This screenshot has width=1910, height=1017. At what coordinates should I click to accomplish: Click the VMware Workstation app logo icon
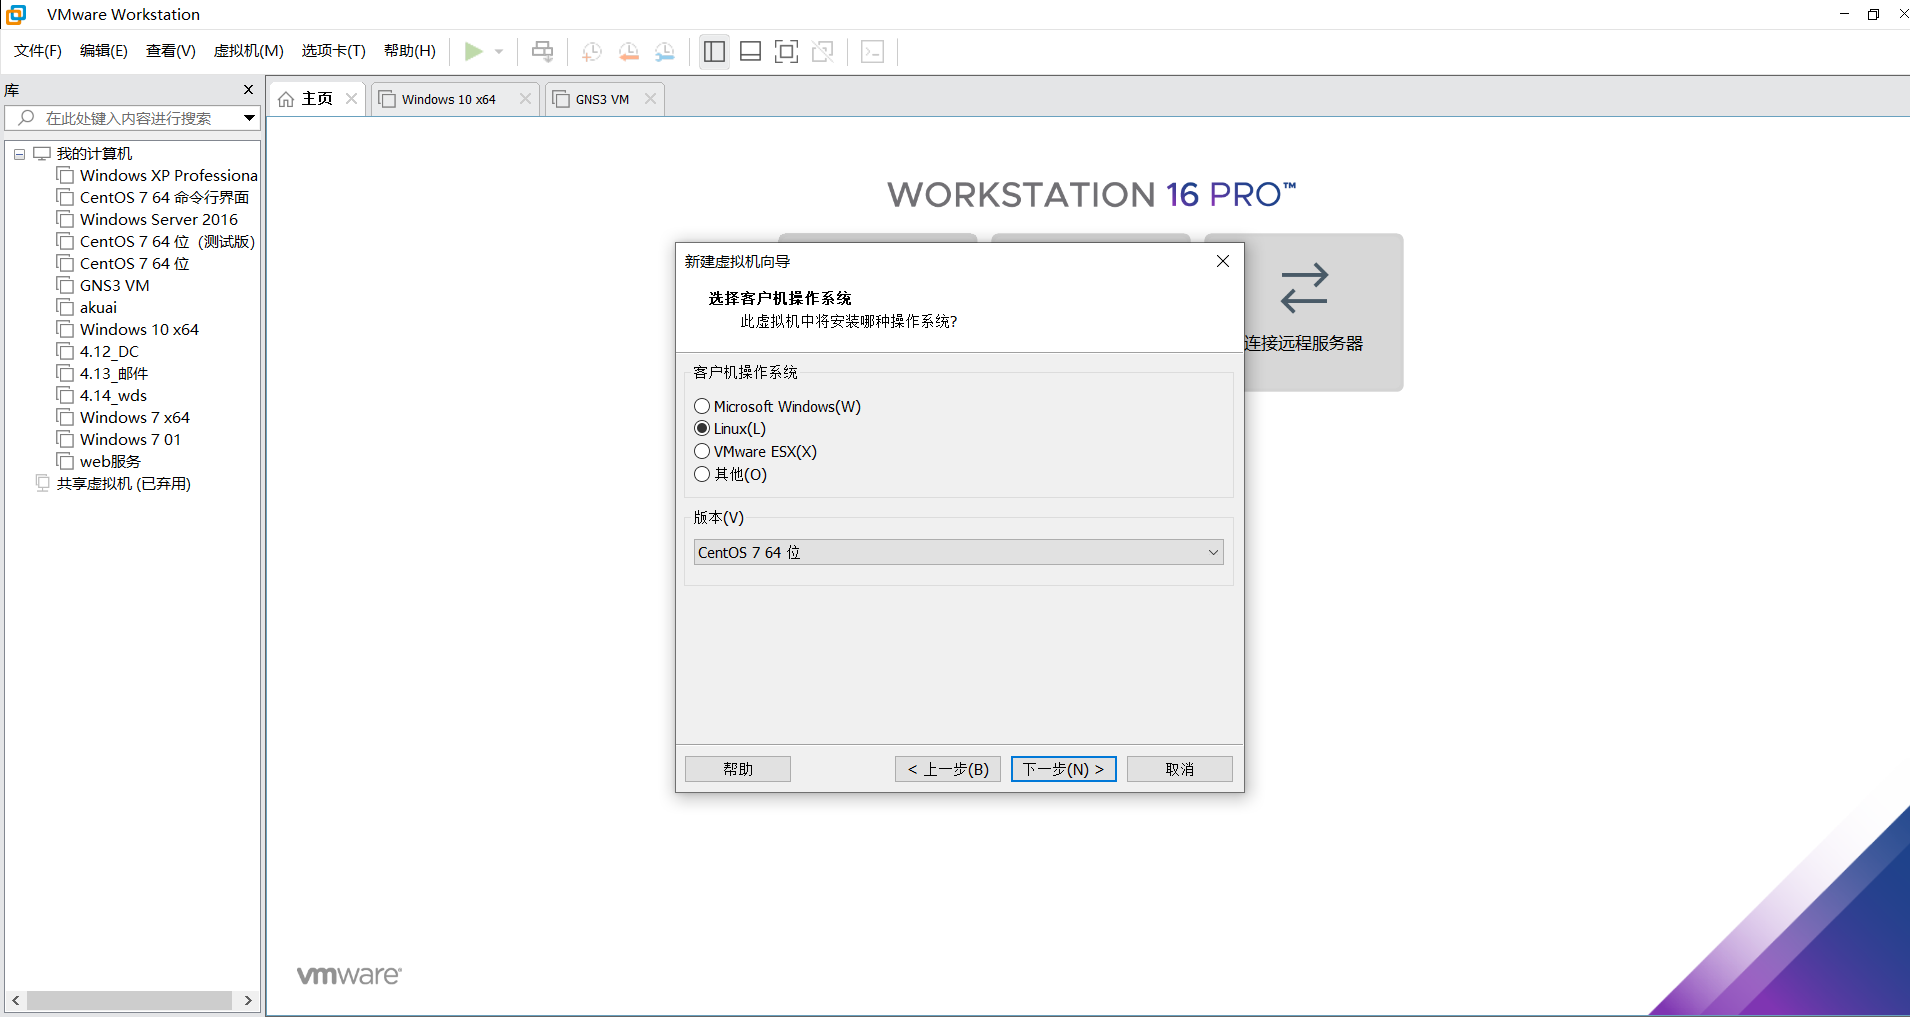pos(16,14)
